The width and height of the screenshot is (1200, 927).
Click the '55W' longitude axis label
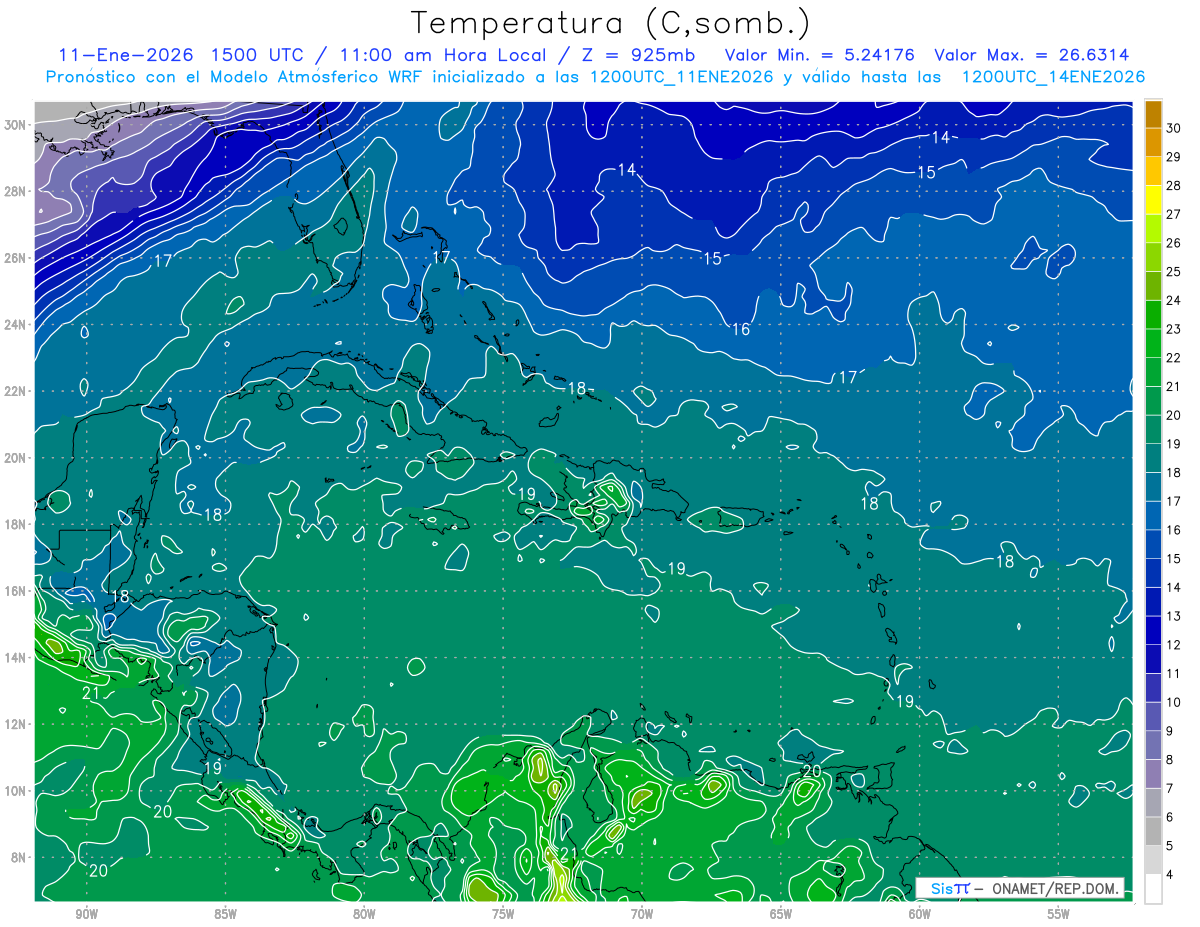pos(1059,914)
